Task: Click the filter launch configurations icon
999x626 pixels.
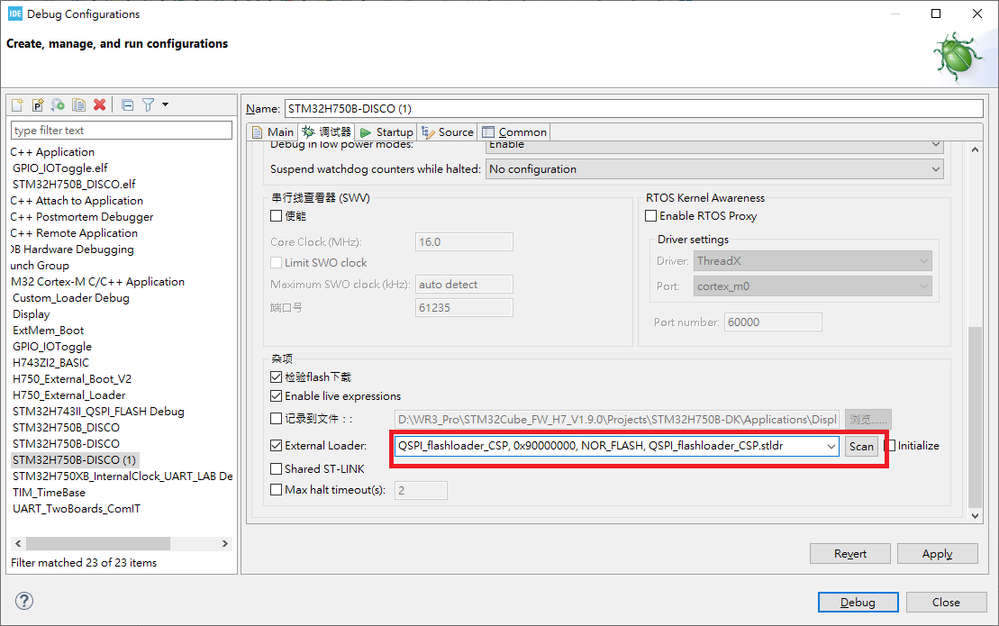Action: click(148, 105)
